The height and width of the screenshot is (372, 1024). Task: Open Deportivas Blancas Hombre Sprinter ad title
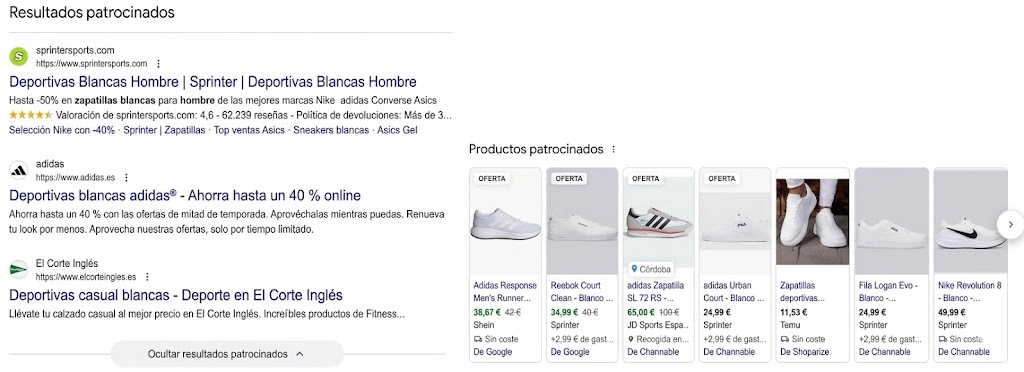[213, 82]
